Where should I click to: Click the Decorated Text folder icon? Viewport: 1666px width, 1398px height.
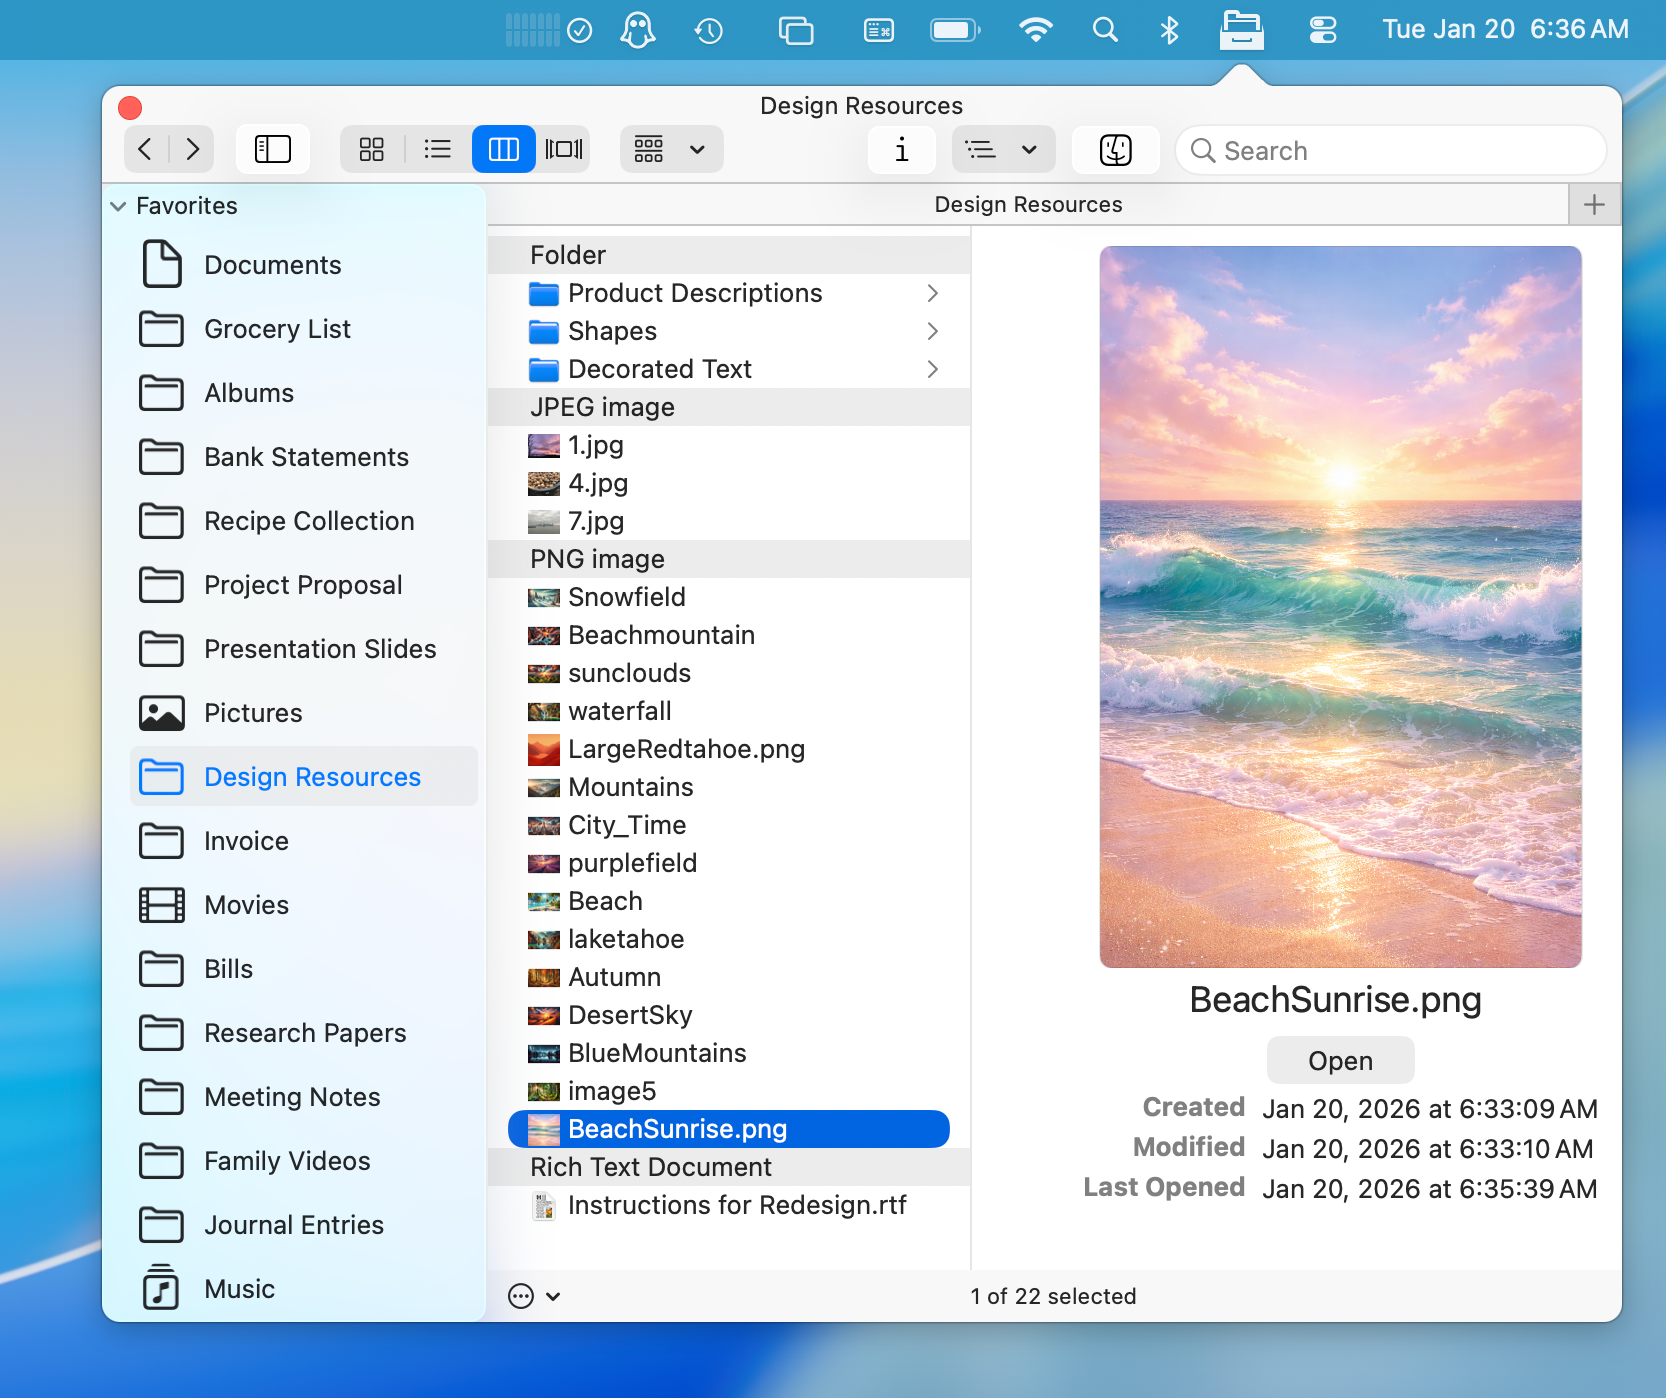coord(544,369)
